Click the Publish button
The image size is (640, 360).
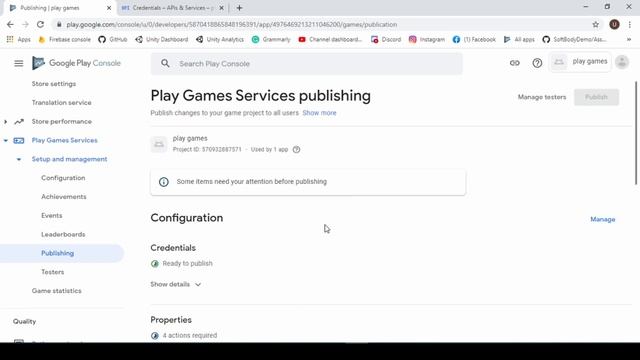pyautogui.click(x=596, y=97)
